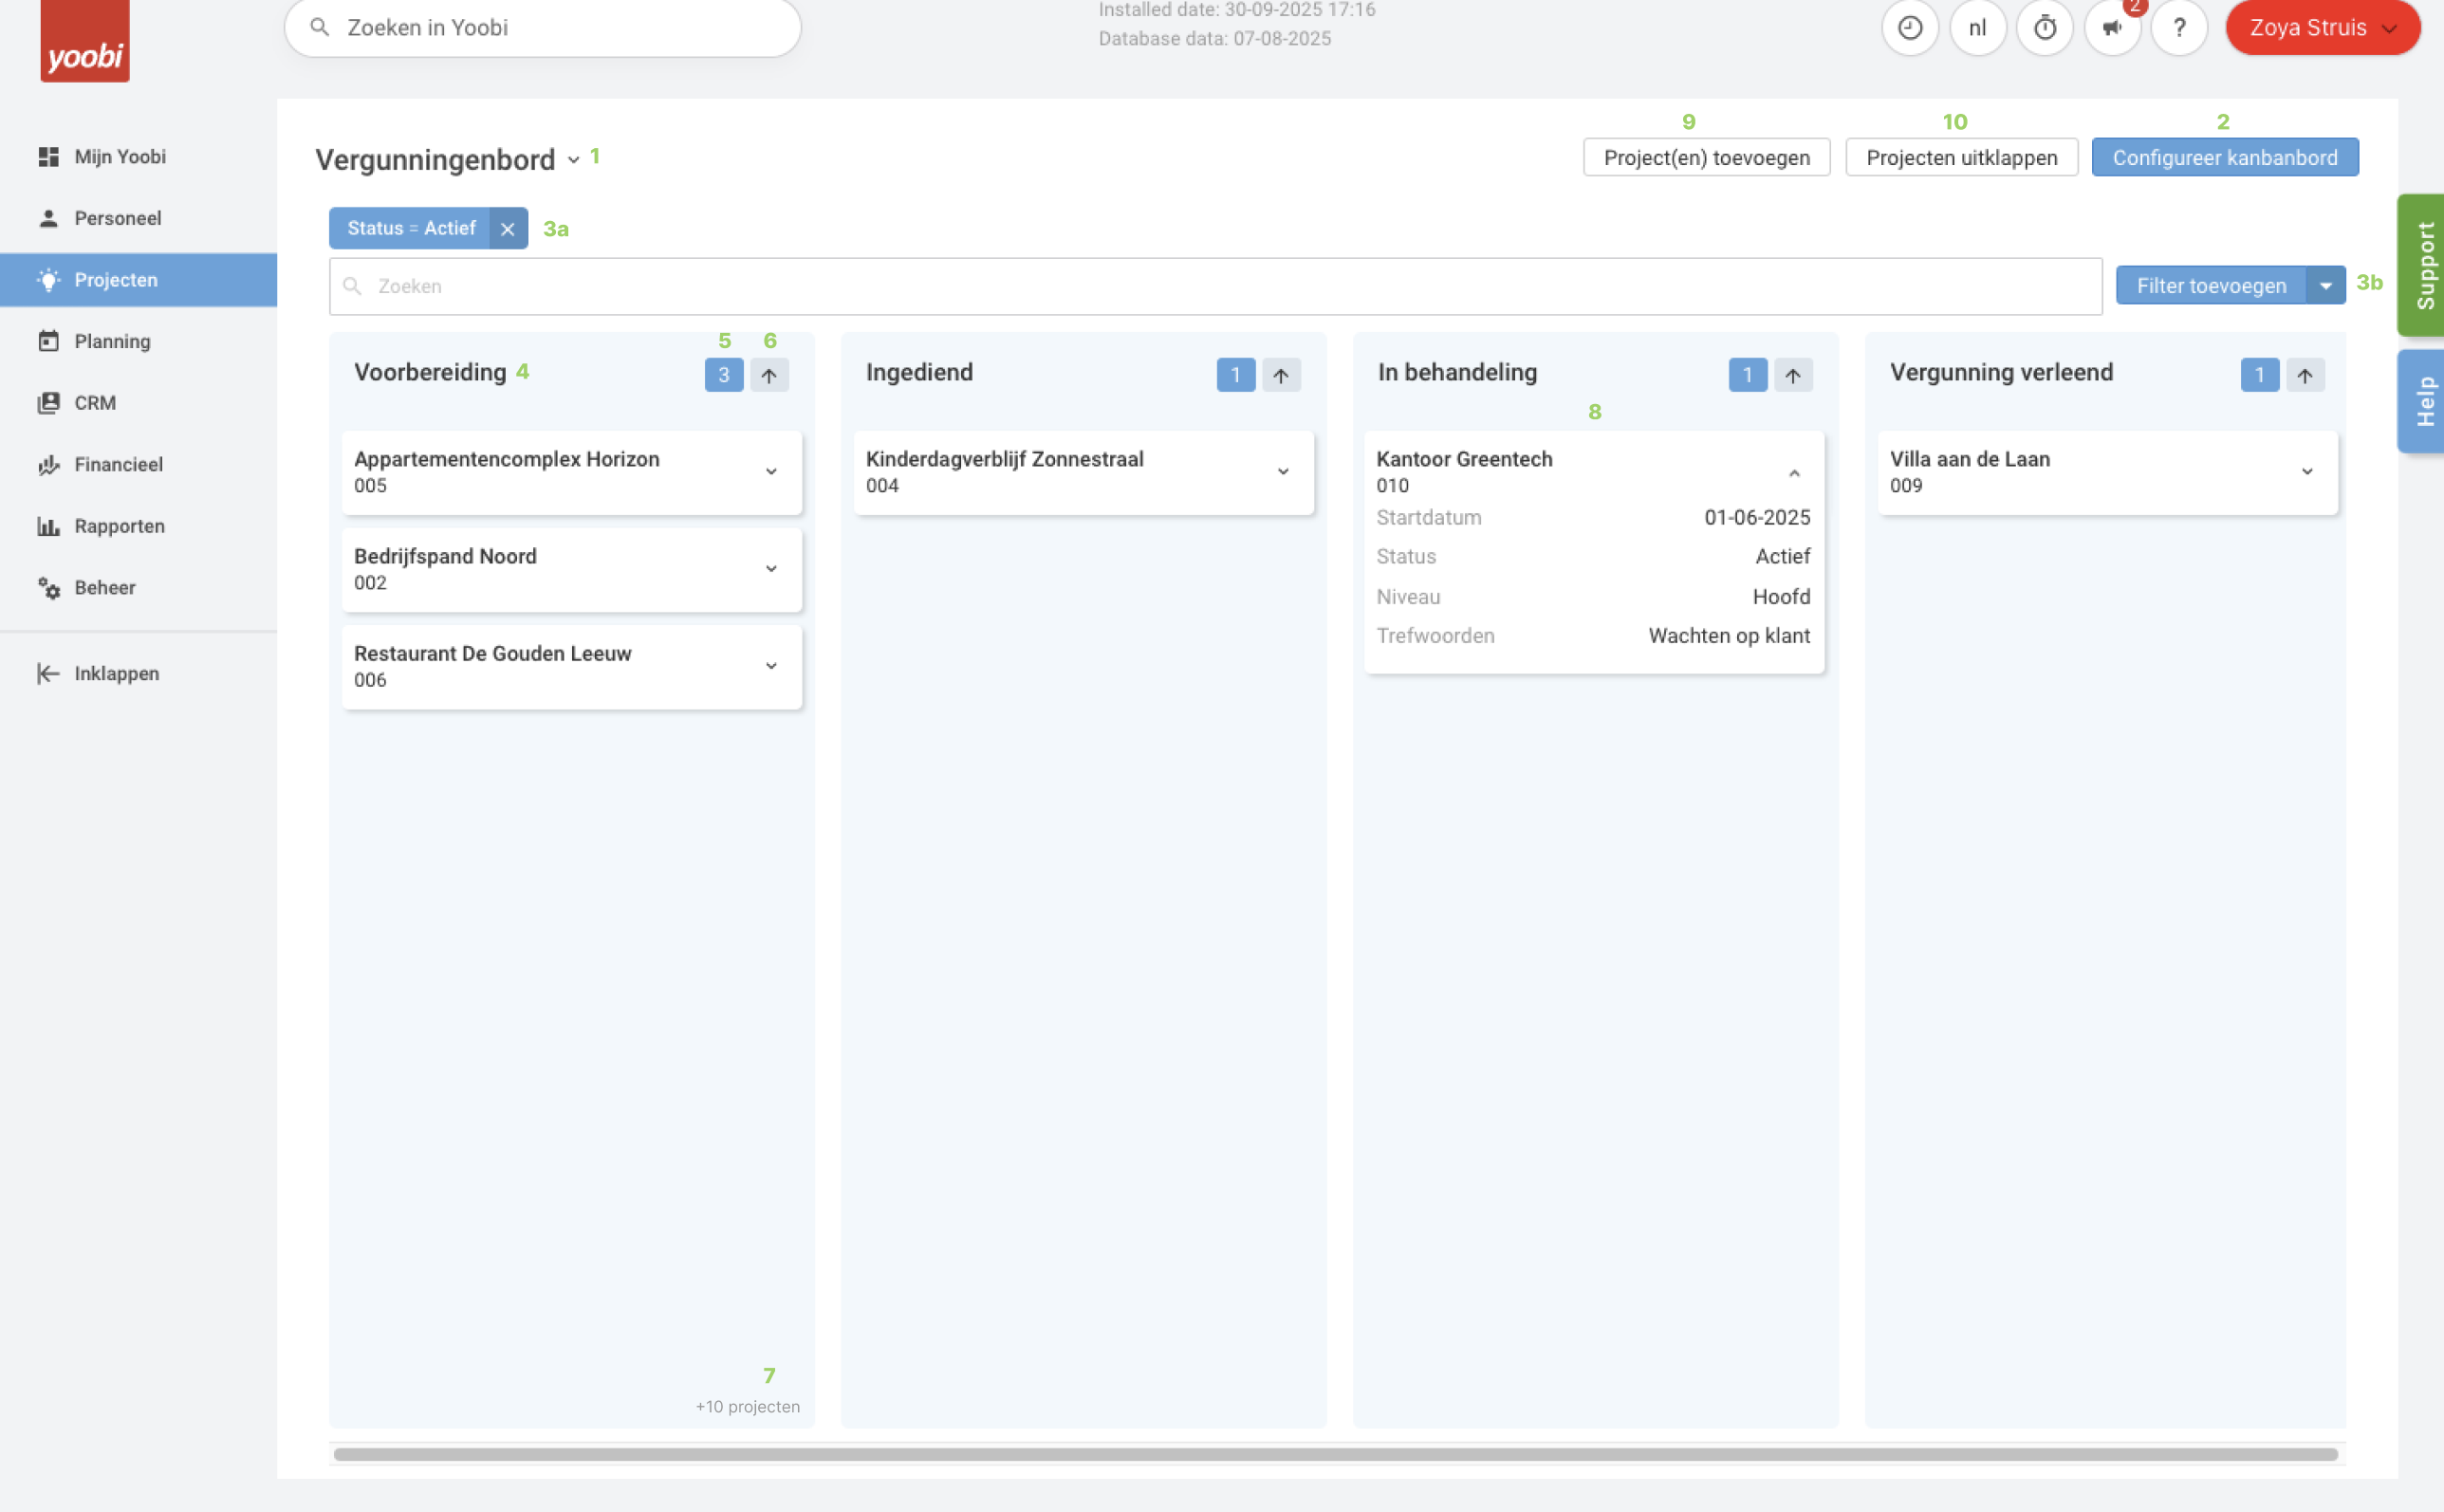Switch language using the nl button
Viewport: 2444px width, 1512px height.
tap(1977, 28)
